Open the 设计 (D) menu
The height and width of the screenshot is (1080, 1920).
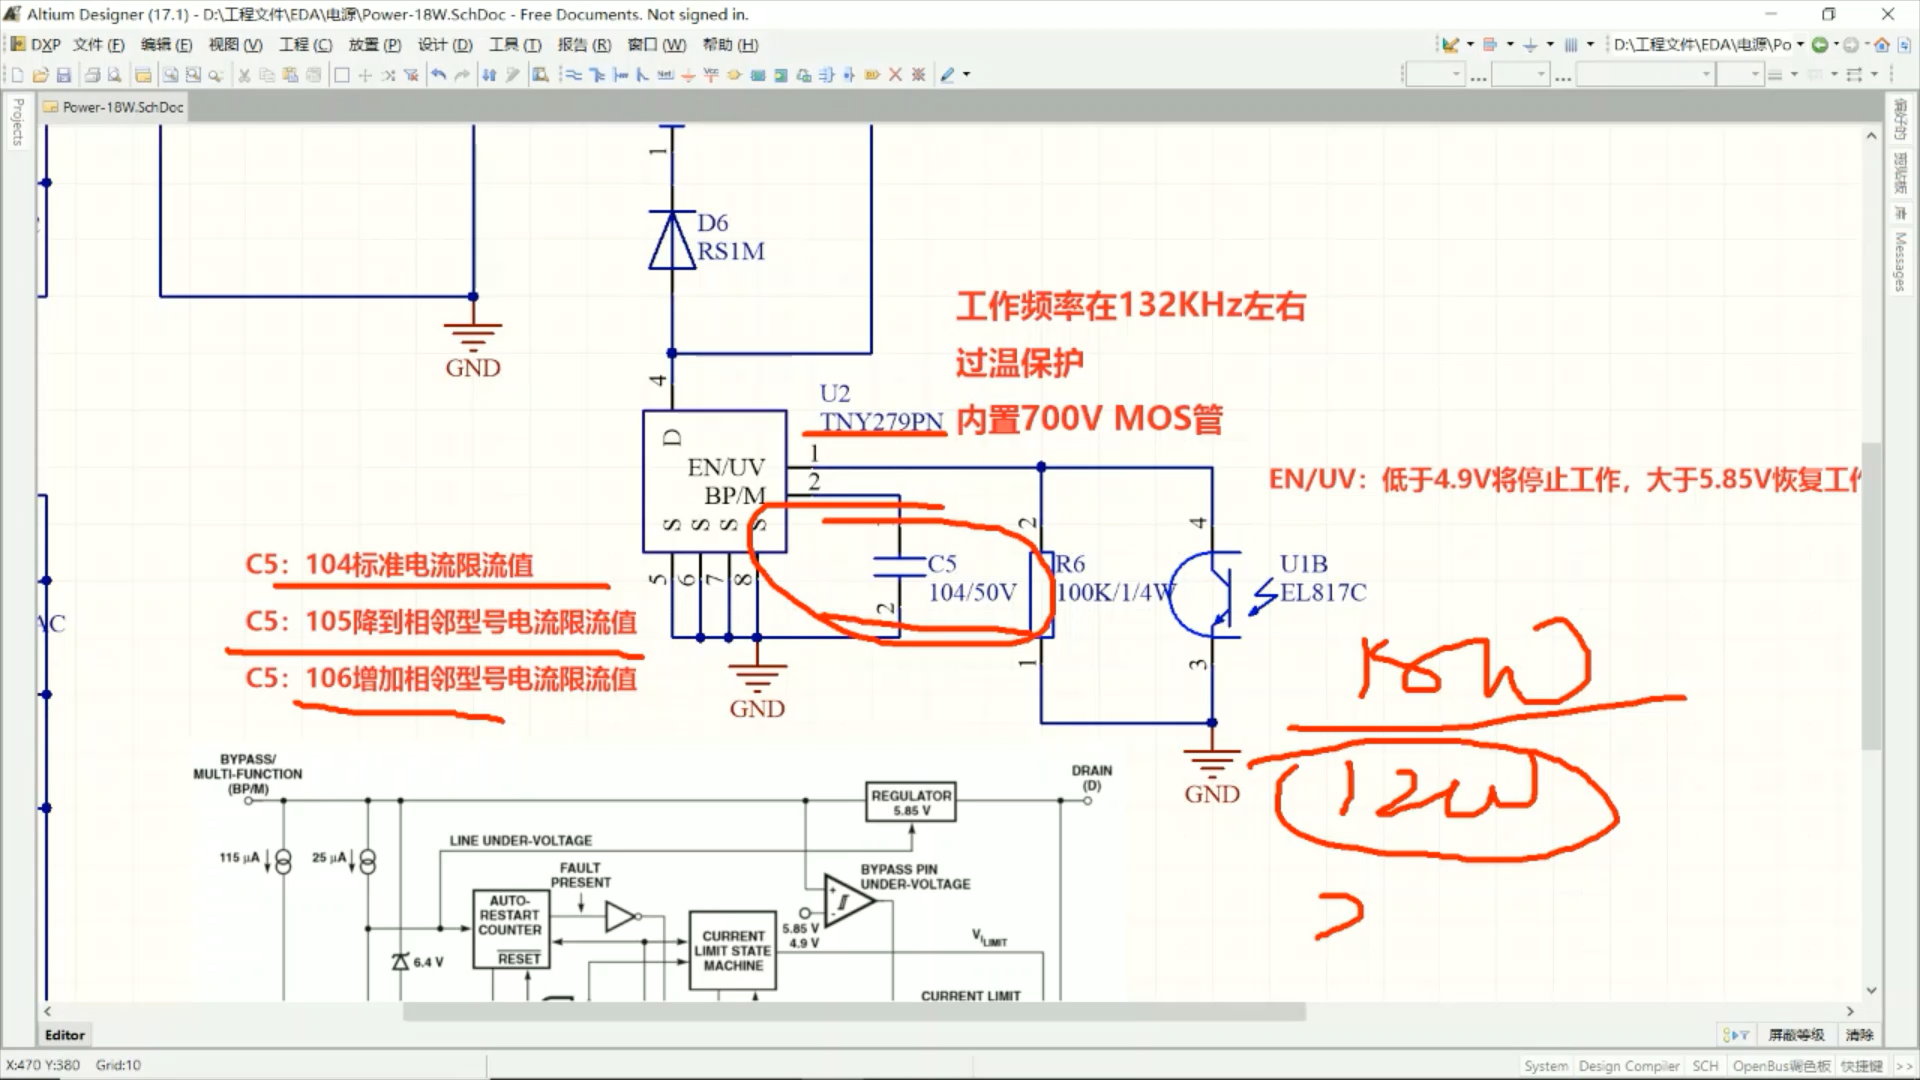pyautogui.click(x=445, y=44)
